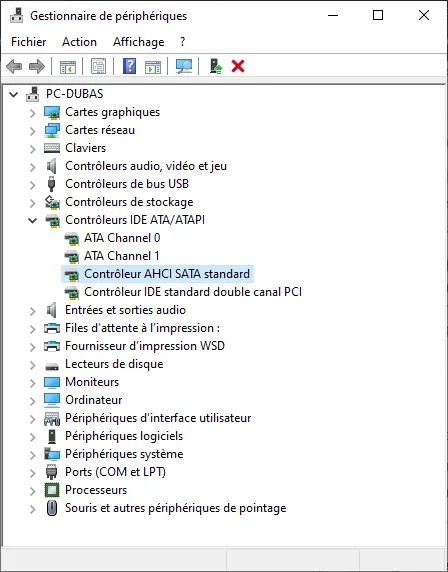Click the show/hide console tree icon
Image resolution: width=448 pixels, height=572 pixels.
tap(68, 67)
